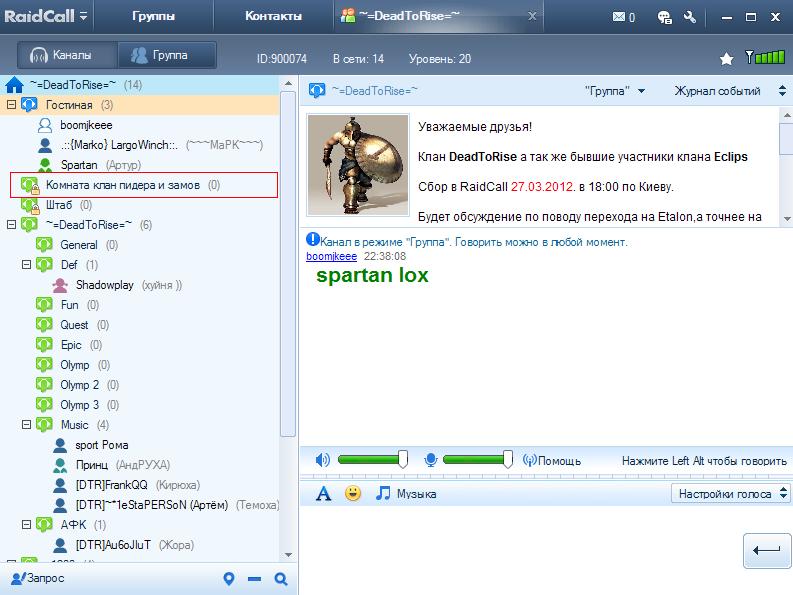The width and height of the screenshot is (793, 595).
Task: Join the Olymp (0) channel
Action: (x=75, y=365)
